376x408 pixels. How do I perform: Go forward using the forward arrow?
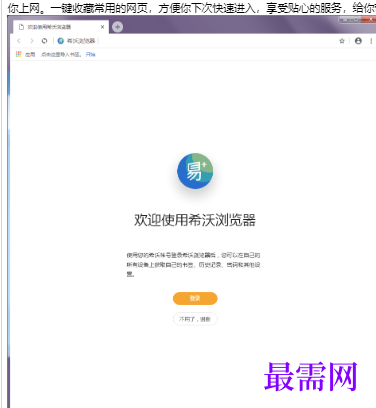coord(32,41)
